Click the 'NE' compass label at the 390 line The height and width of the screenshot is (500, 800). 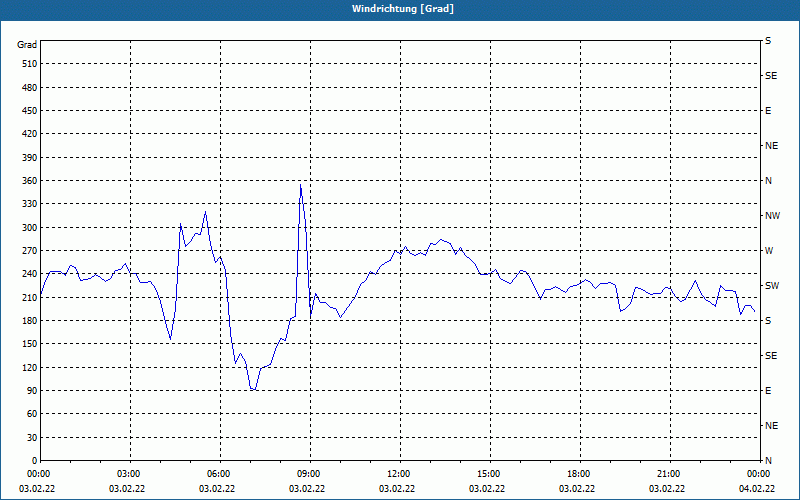point(771,146)
